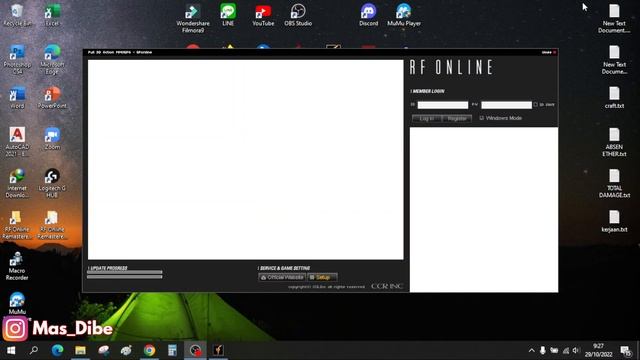Select the Internet Download Manager desktop icon
The height and width of the screenshot is (360, 640).
click(17, 183)
